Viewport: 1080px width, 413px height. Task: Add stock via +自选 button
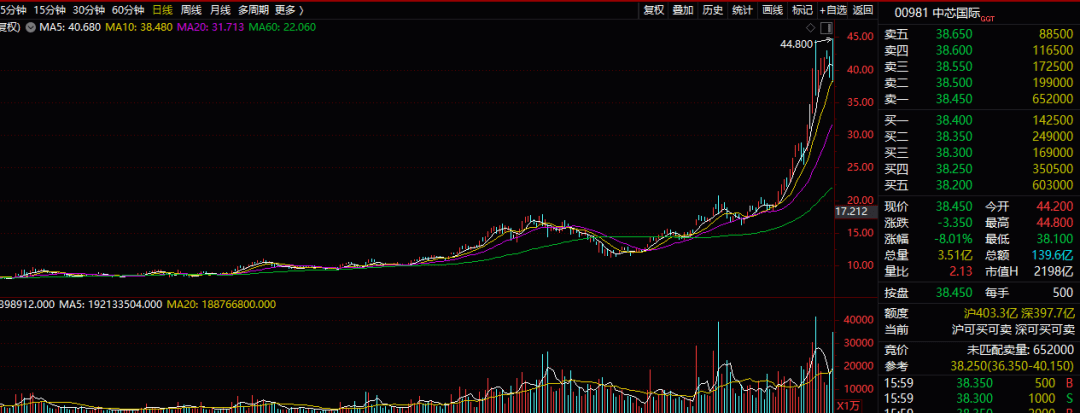click(833, 10)
